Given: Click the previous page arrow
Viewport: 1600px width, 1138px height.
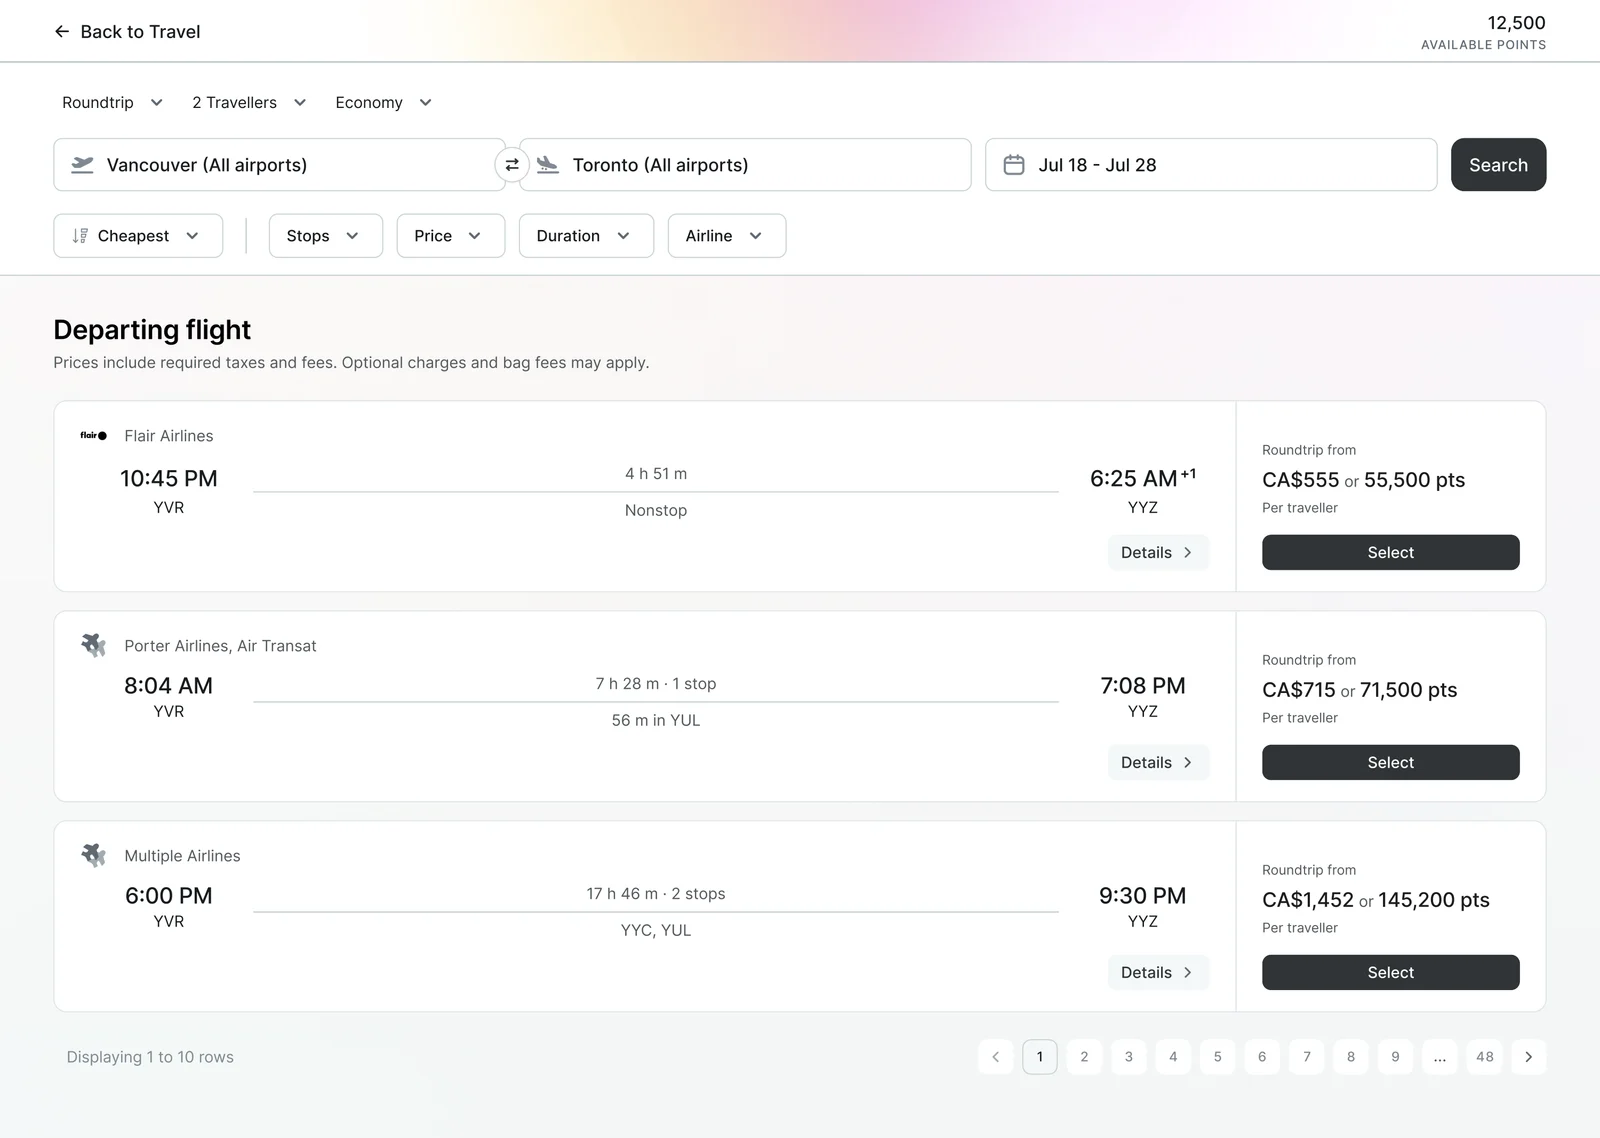Looking at the screenshot, I should pyautogui.click(x=995, y=1057).
